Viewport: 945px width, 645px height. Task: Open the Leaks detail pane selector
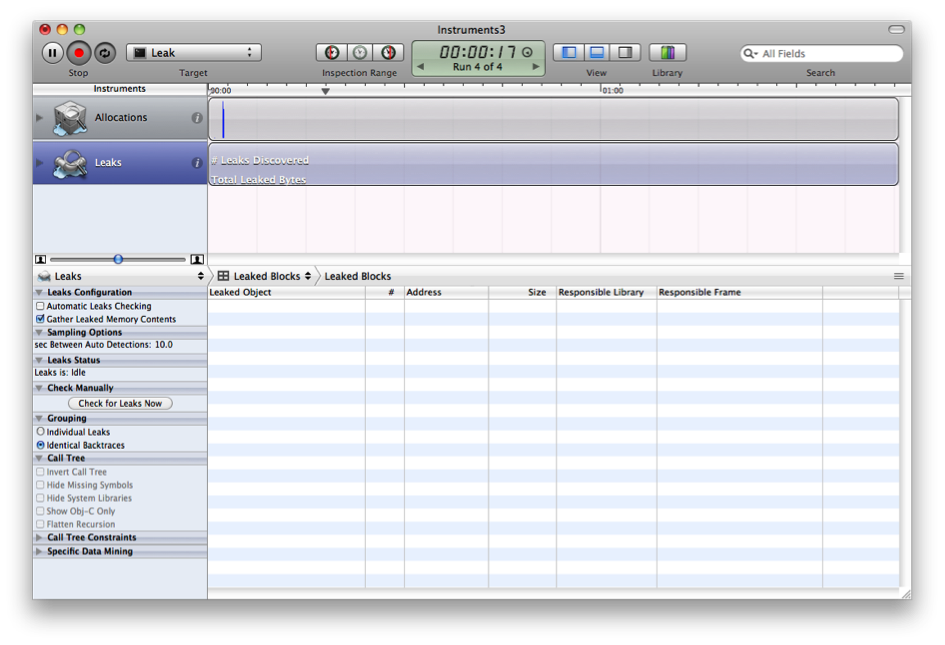pyautogui.click(x=120, y=276)
